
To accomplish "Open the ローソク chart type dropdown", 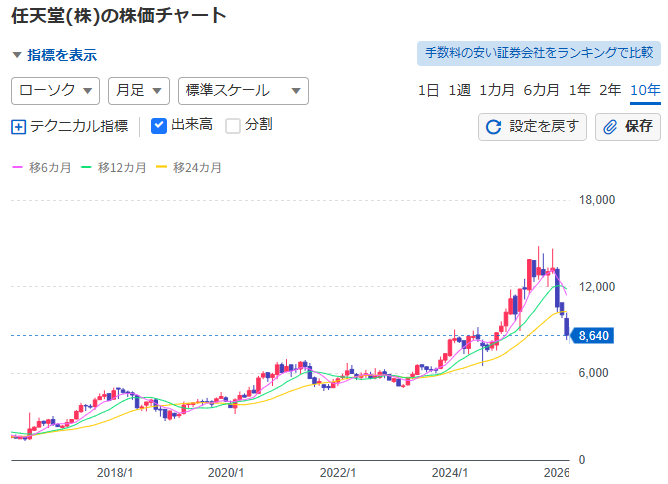I will tap(55, 90).
